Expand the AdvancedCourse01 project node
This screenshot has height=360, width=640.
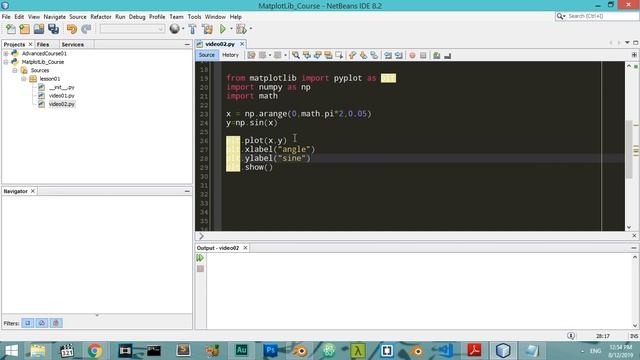[x=6, y=53]
